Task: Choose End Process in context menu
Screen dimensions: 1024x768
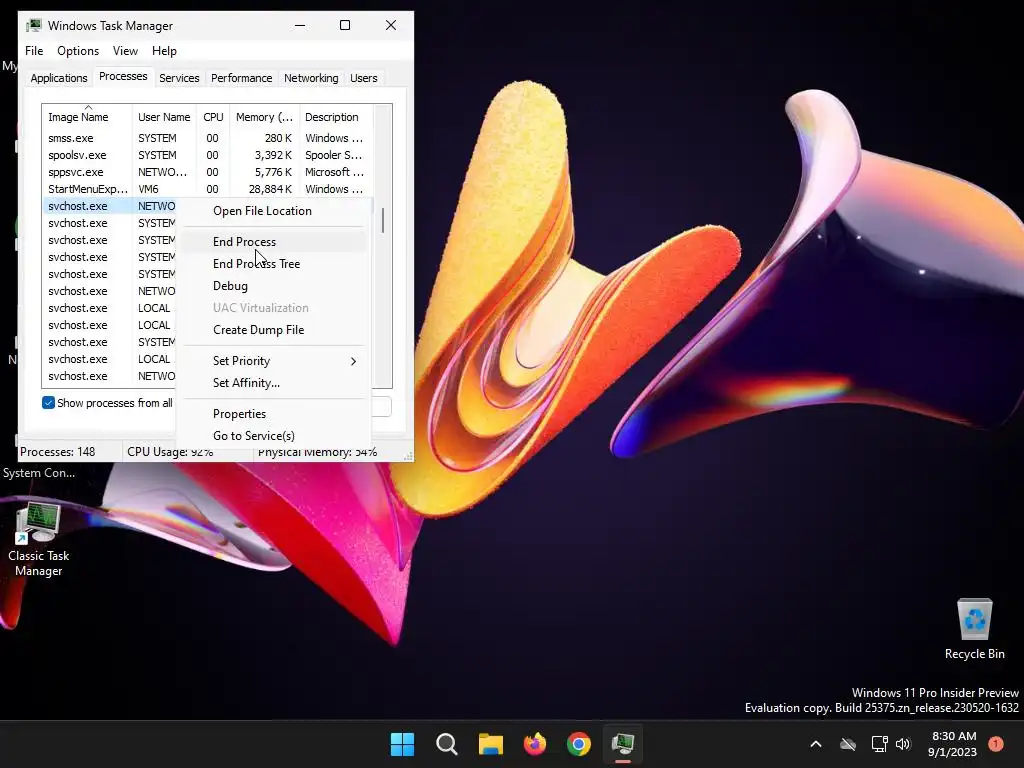Action: point(274,242)
